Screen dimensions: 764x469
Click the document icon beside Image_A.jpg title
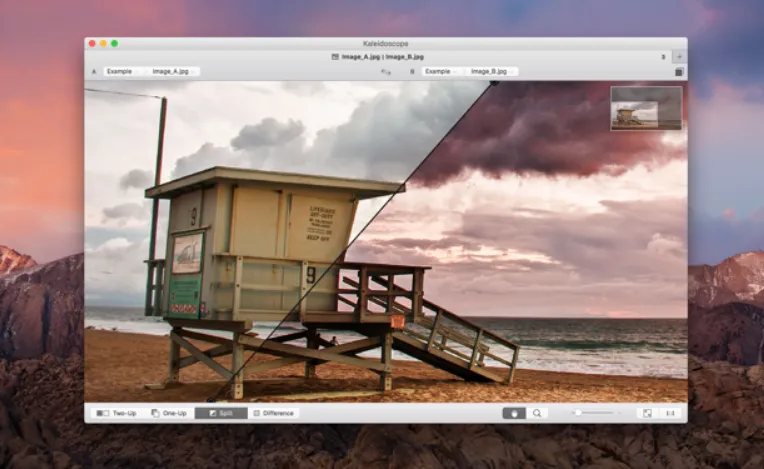(x=335, y=57)
